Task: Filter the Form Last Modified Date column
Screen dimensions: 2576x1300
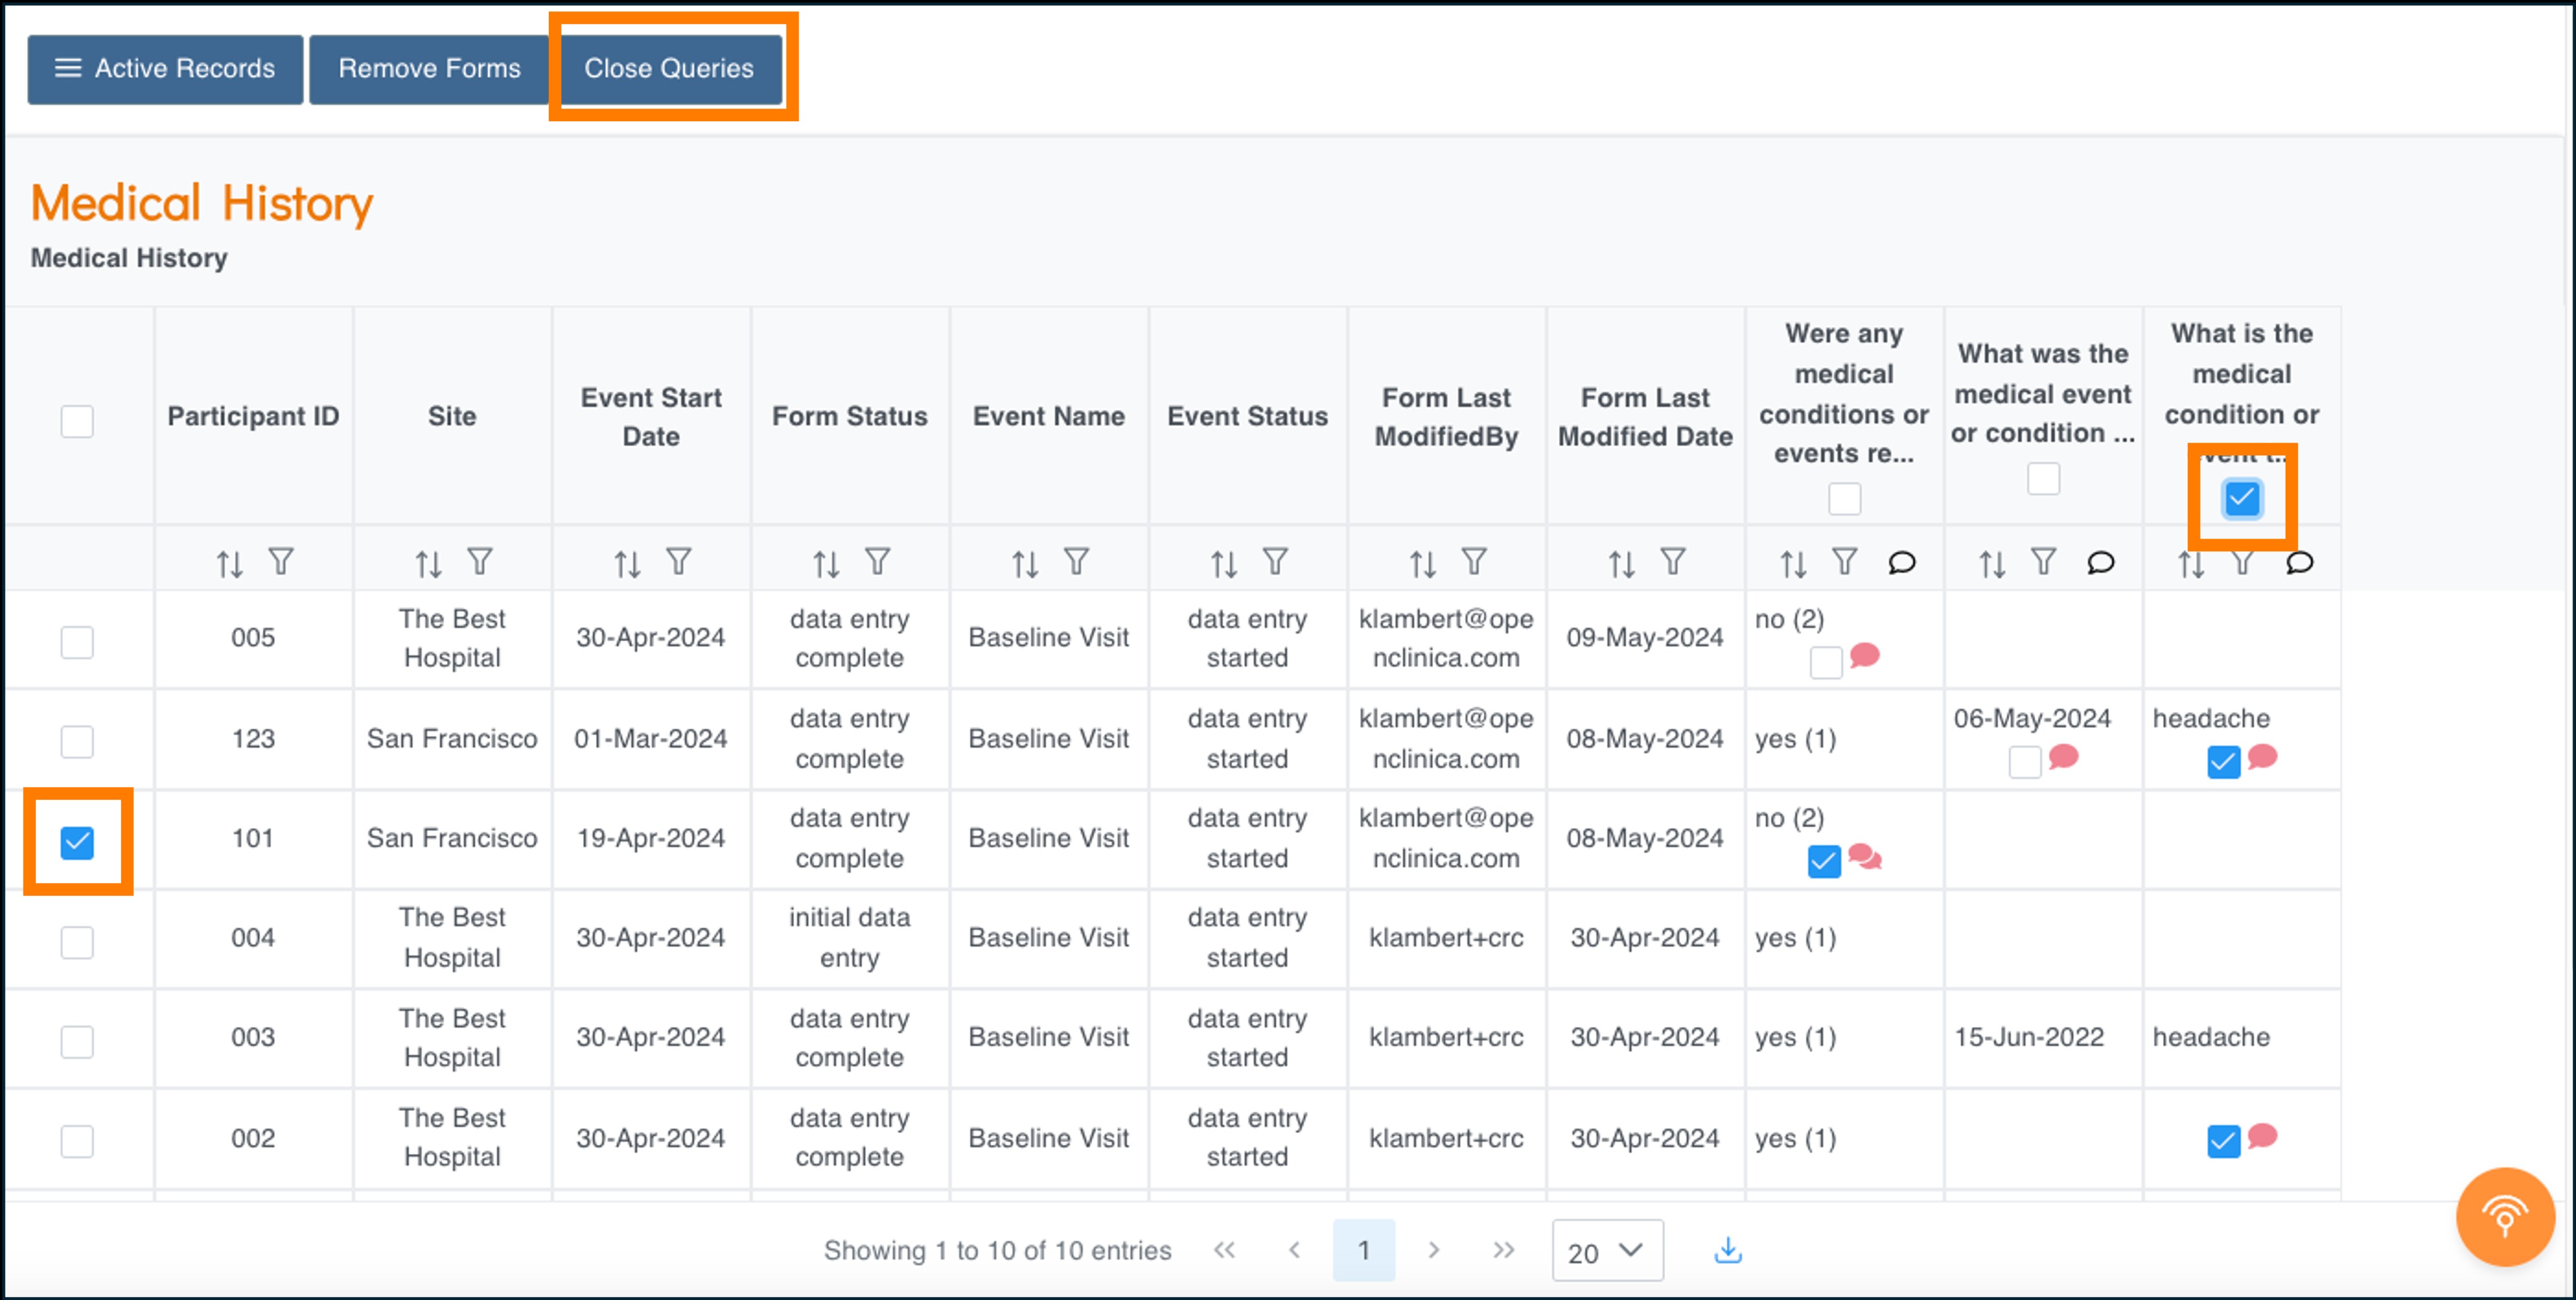Action: click(x=1673, y=562)
